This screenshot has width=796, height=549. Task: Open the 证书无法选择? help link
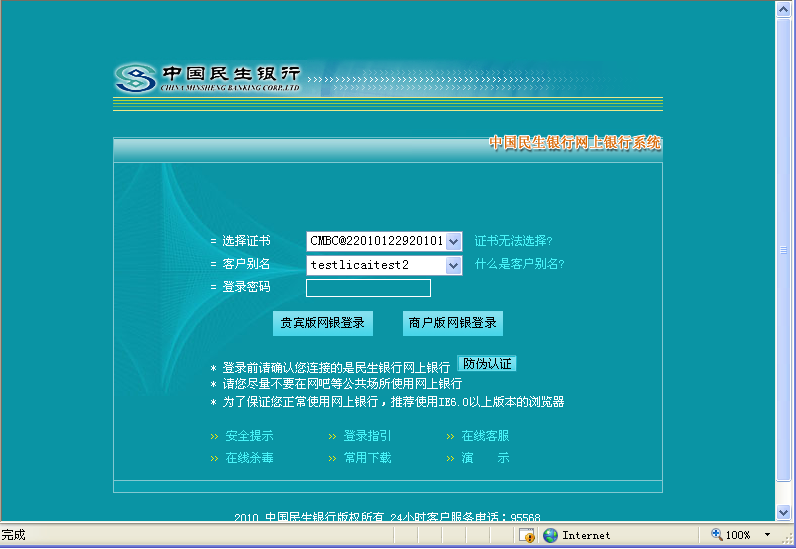point(513,241)
